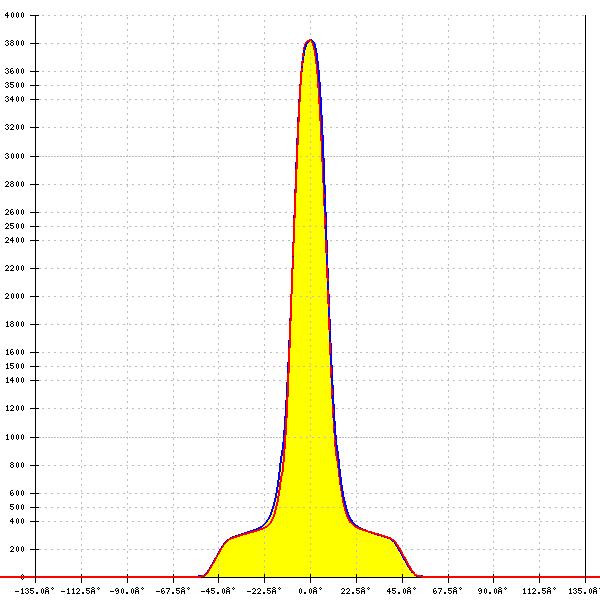Click the negative "-45.0Â°" x-axis label

coord(218,591)
